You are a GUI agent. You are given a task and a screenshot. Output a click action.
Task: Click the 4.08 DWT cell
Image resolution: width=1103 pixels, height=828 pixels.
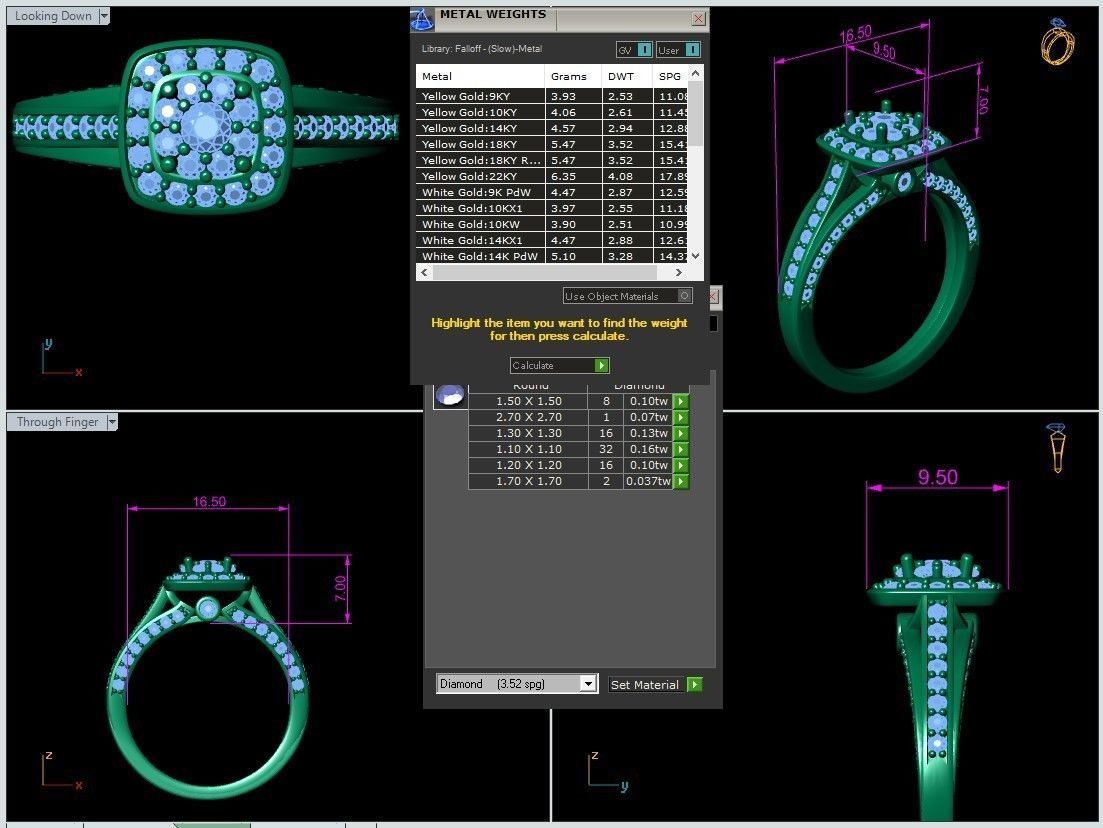(627, 177)
